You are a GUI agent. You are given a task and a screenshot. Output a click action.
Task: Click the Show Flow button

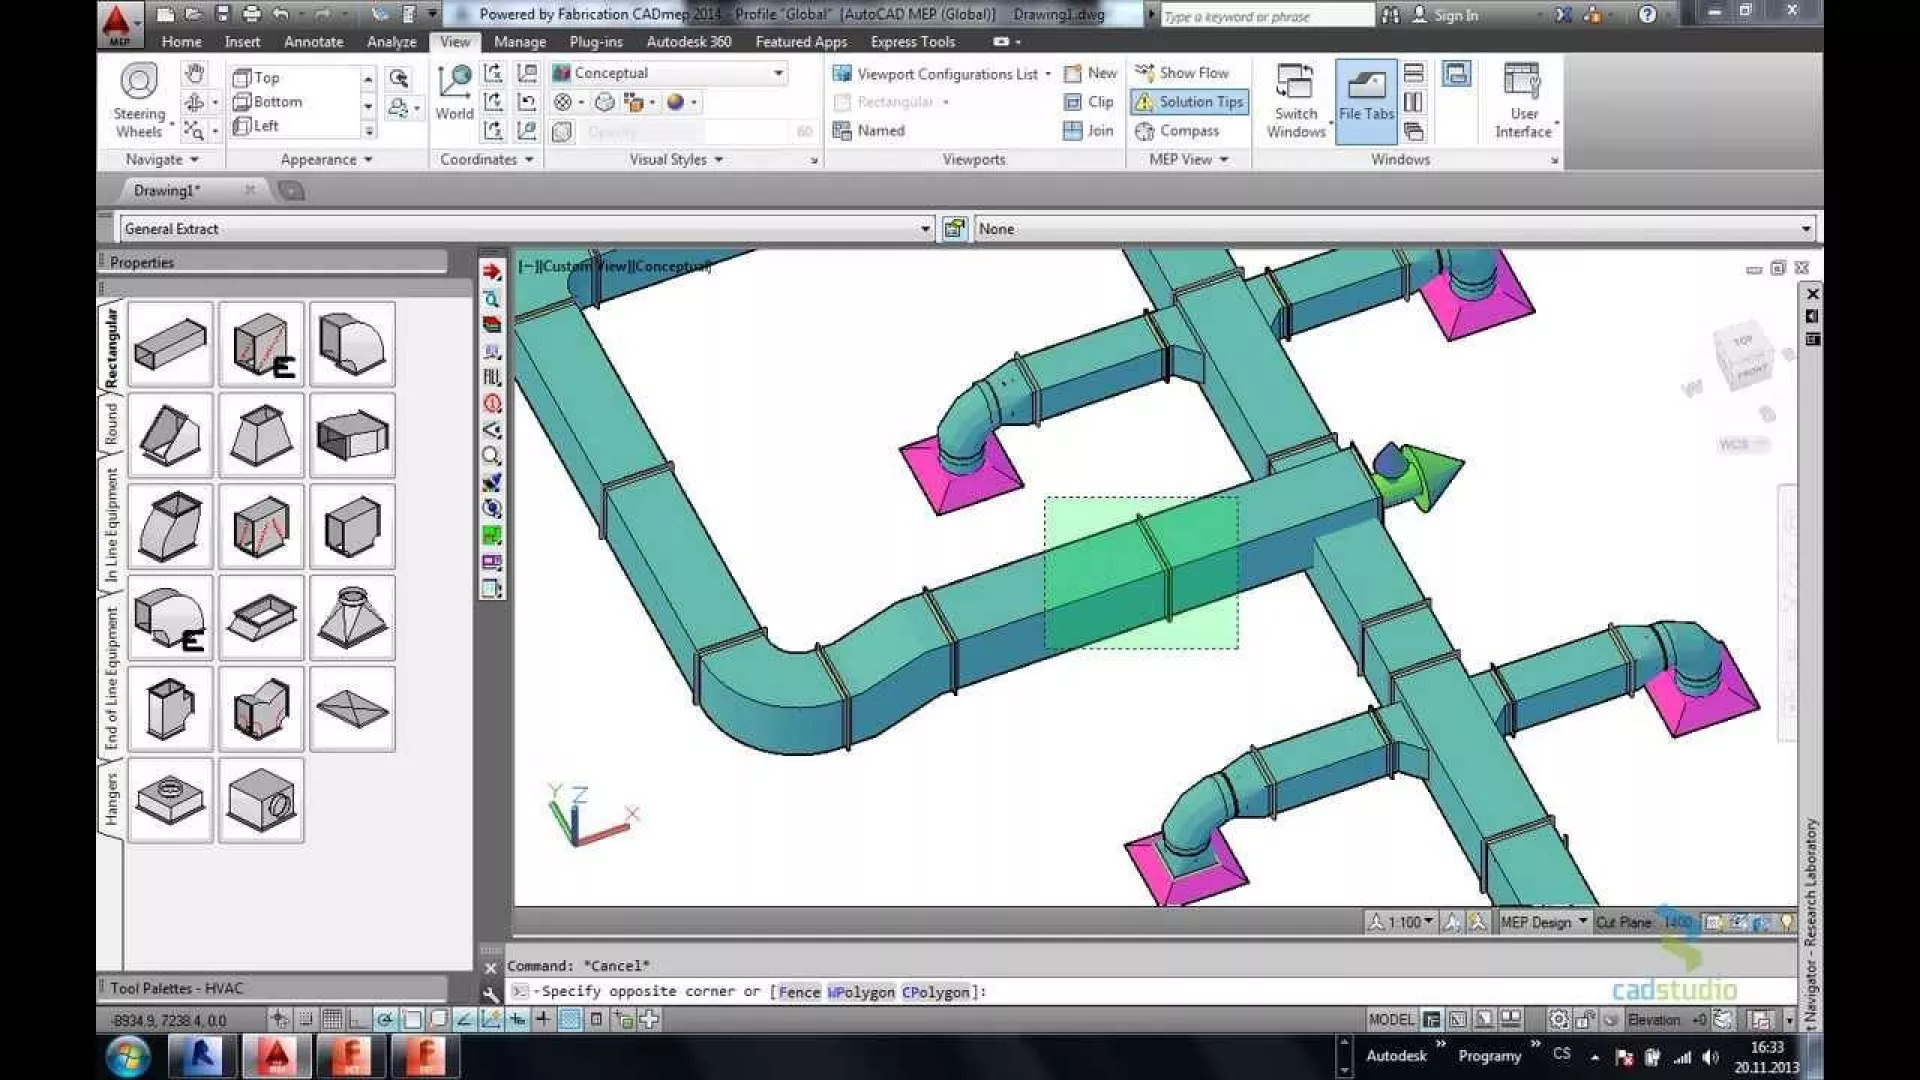pyautogui.click(x=1181, y=73)
